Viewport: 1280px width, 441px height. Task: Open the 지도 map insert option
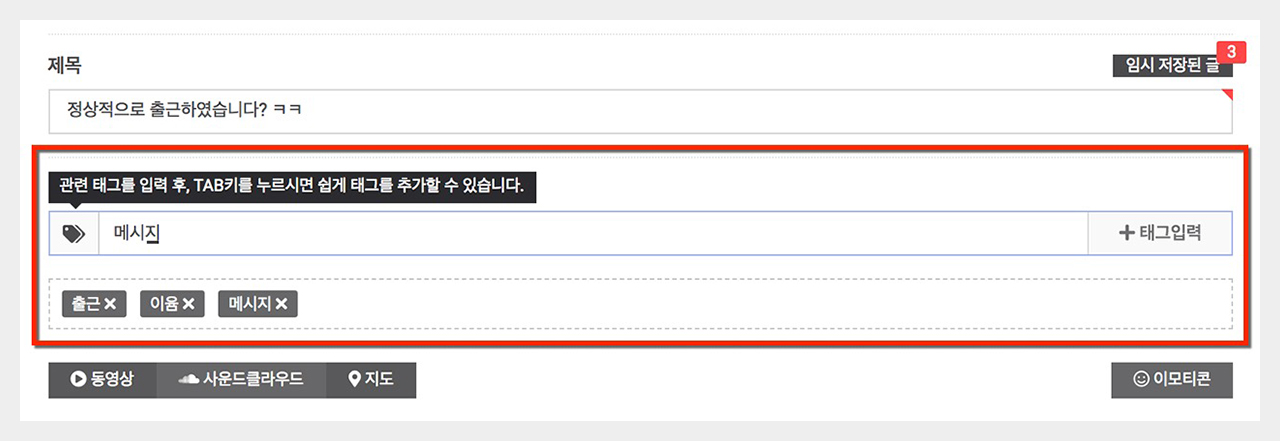tap(371, 380)
